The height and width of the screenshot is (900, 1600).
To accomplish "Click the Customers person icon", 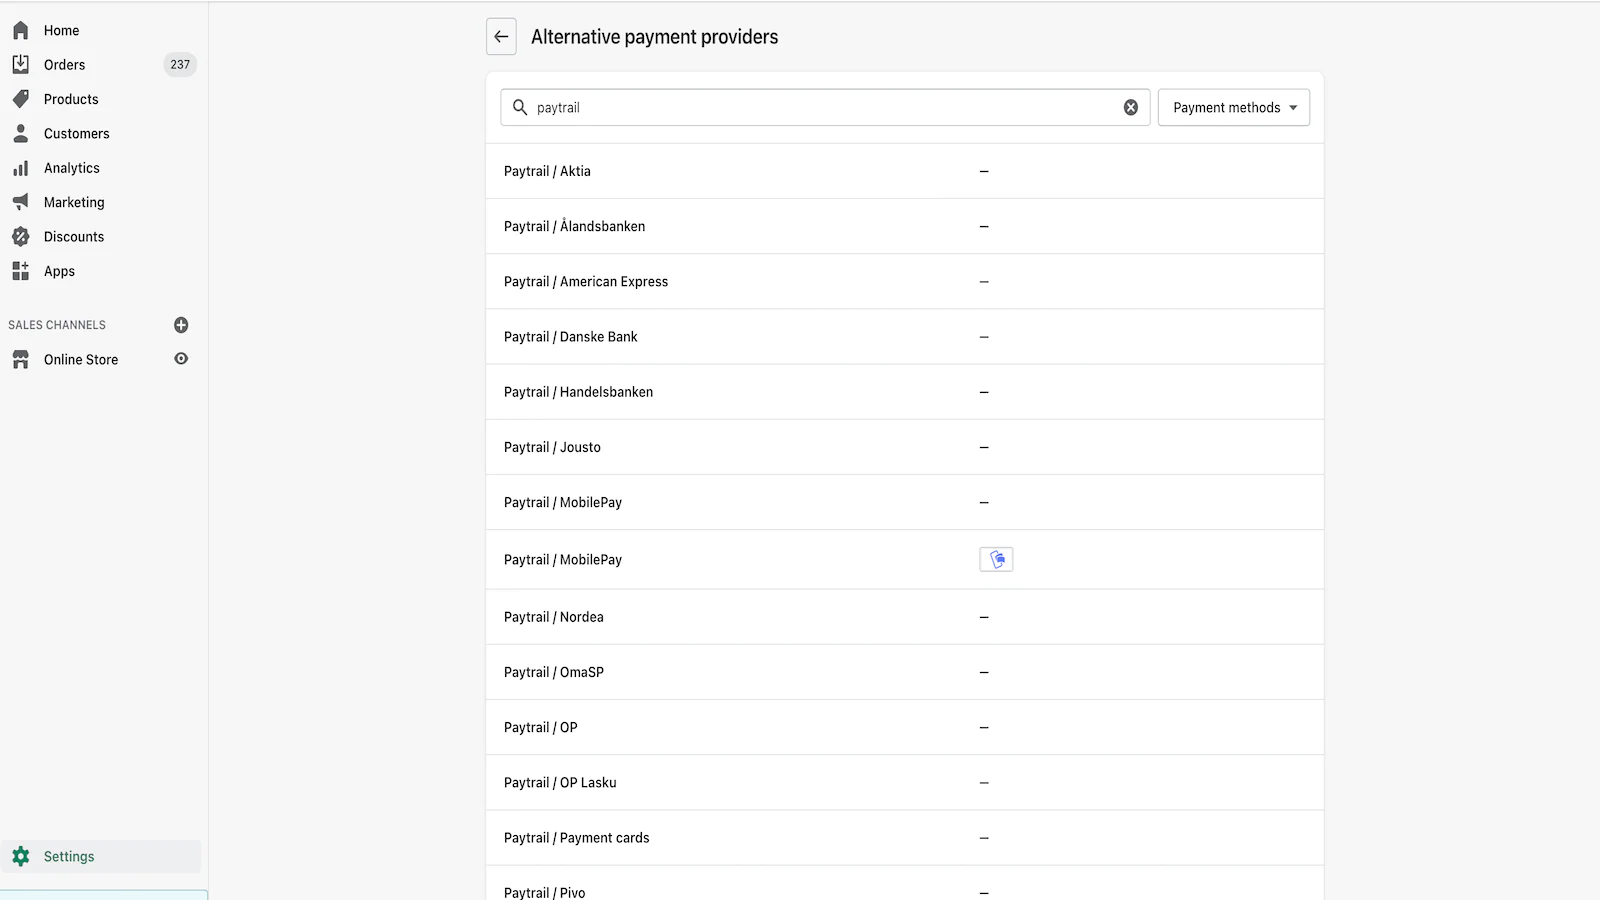I will coord(20,133).
